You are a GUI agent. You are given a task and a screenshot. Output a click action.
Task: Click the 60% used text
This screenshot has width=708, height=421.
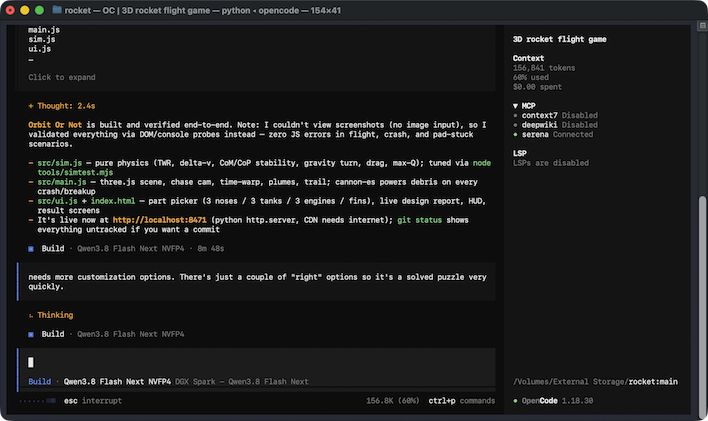pos(531,77)
